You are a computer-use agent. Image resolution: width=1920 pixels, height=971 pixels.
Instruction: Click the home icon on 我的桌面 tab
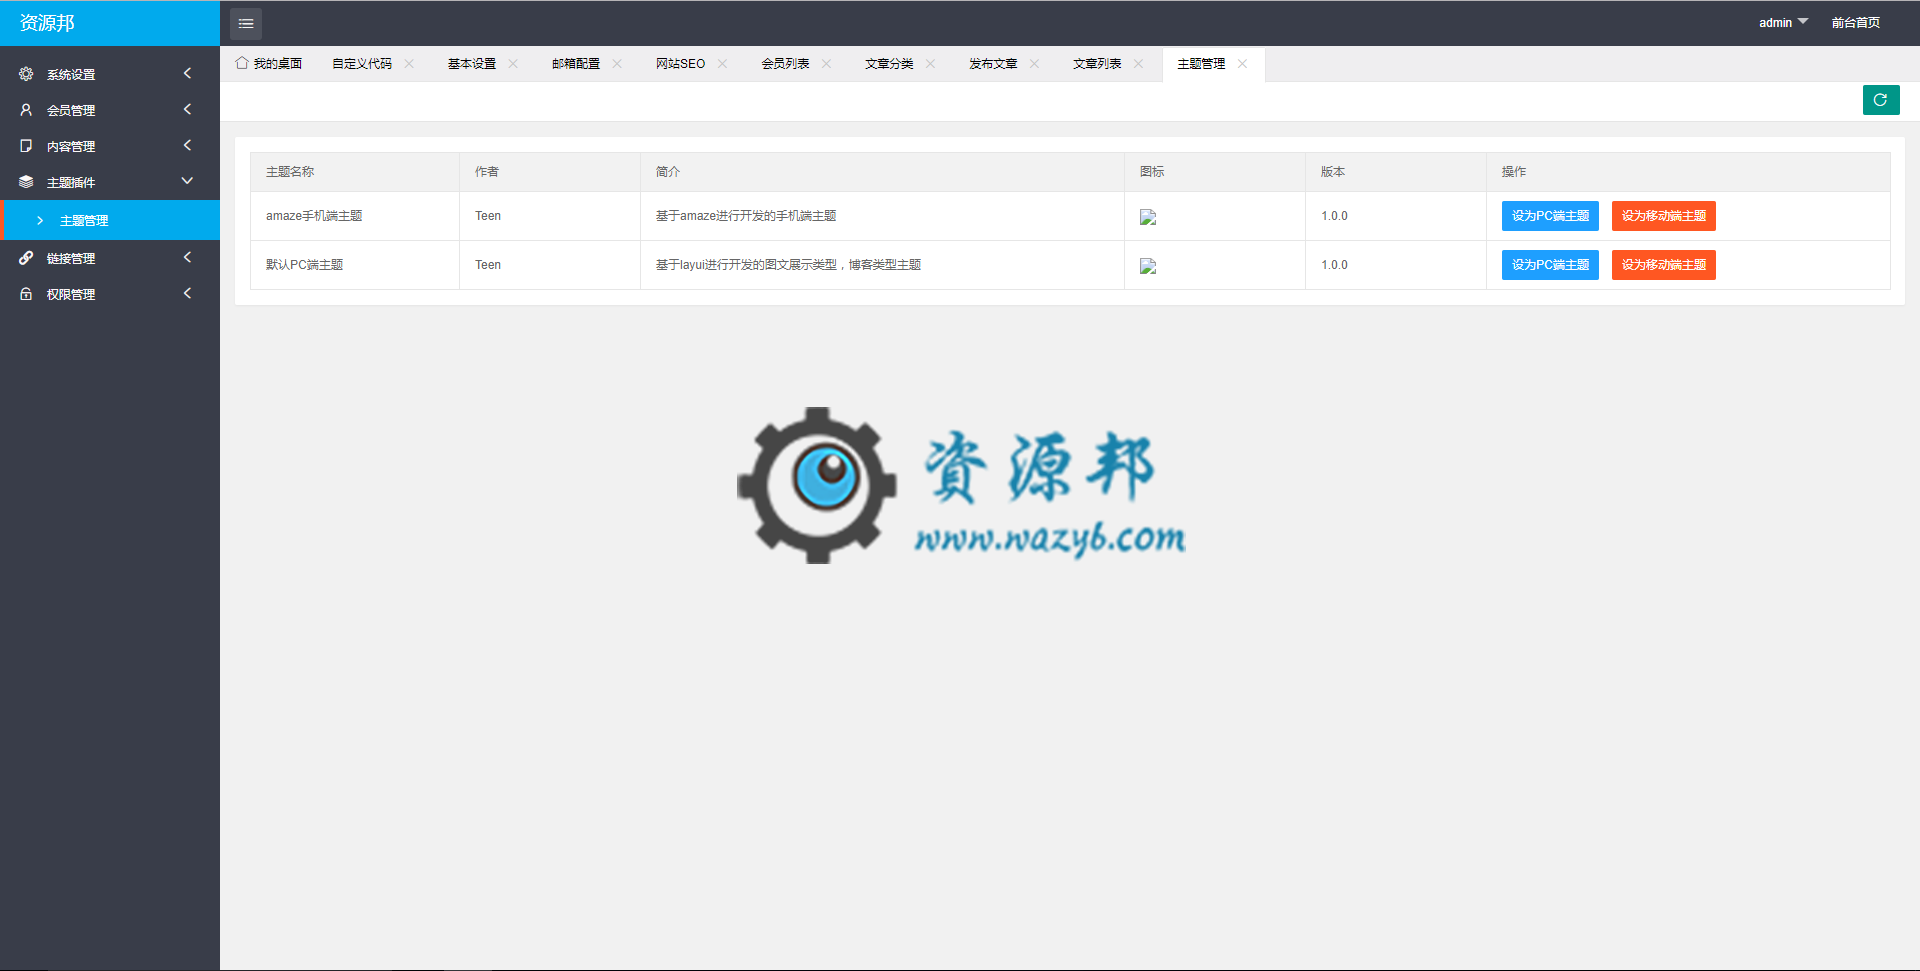click(242, 63)
